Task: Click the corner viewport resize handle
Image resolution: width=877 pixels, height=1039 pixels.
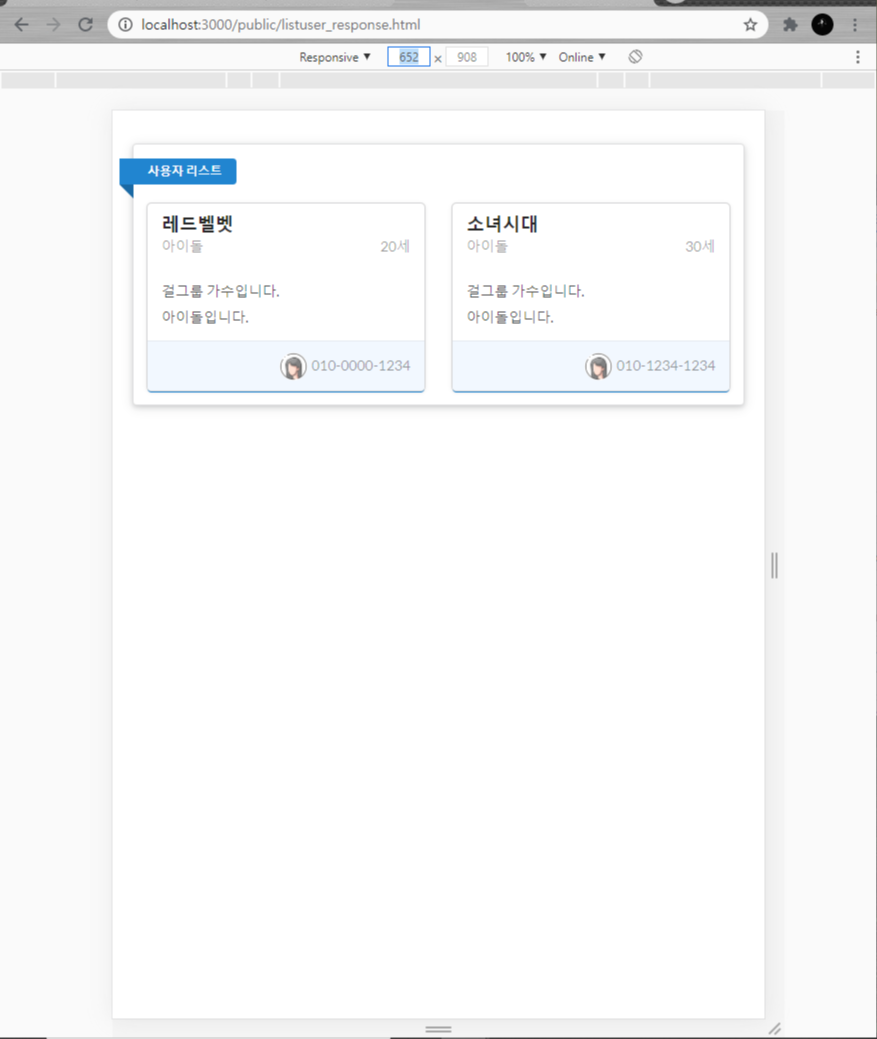Action: [775, 1029]
